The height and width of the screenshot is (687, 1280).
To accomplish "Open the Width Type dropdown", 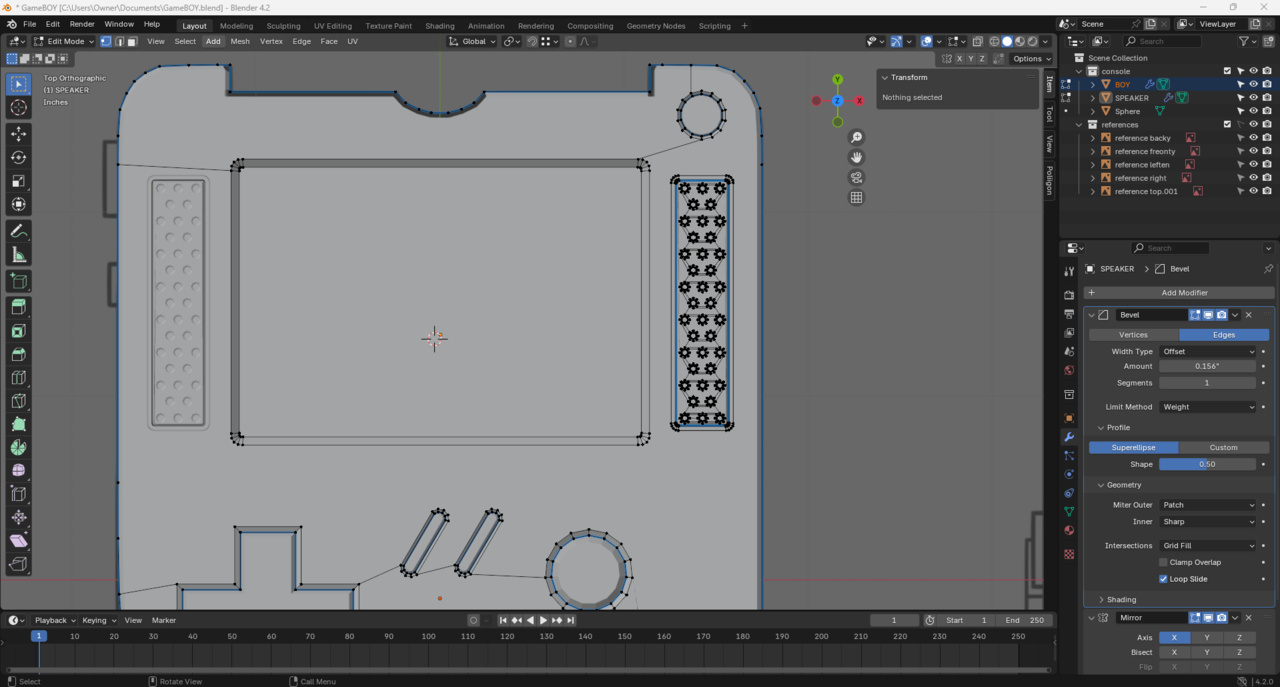I will pyautogui.click(x=1207, y=351).
